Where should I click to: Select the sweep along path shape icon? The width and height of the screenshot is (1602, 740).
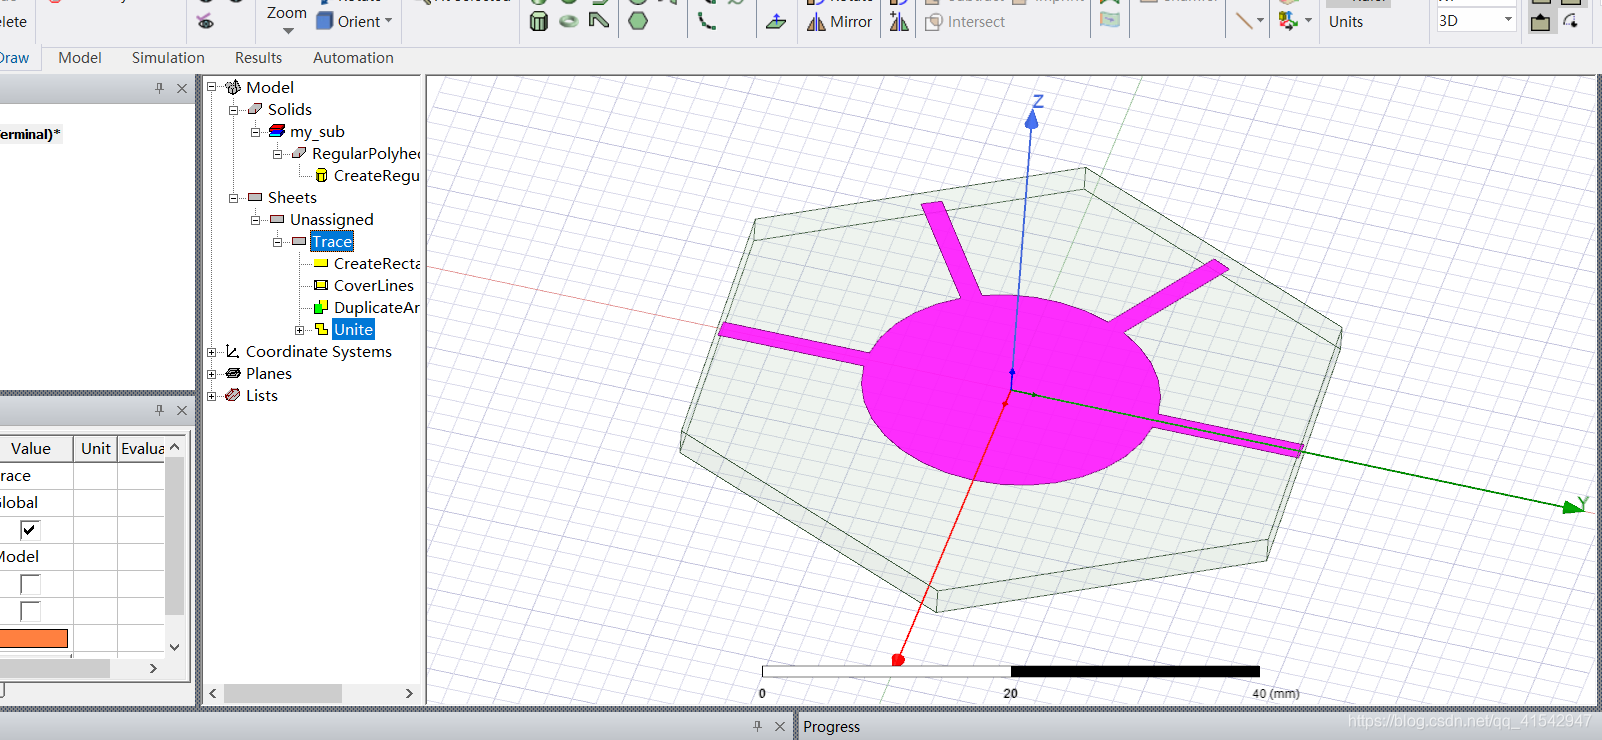(x=599, y=20)
